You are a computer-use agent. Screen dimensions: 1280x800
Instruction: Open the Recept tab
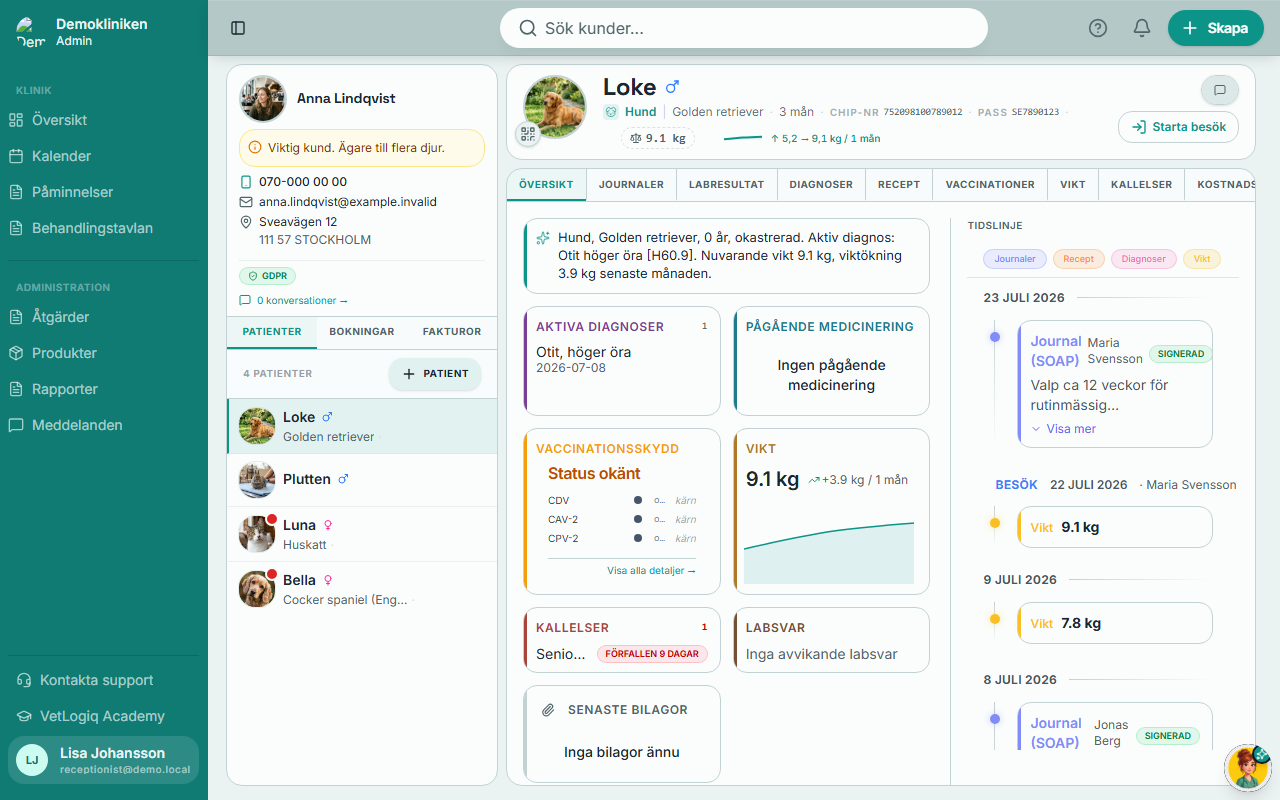(899, 185)
